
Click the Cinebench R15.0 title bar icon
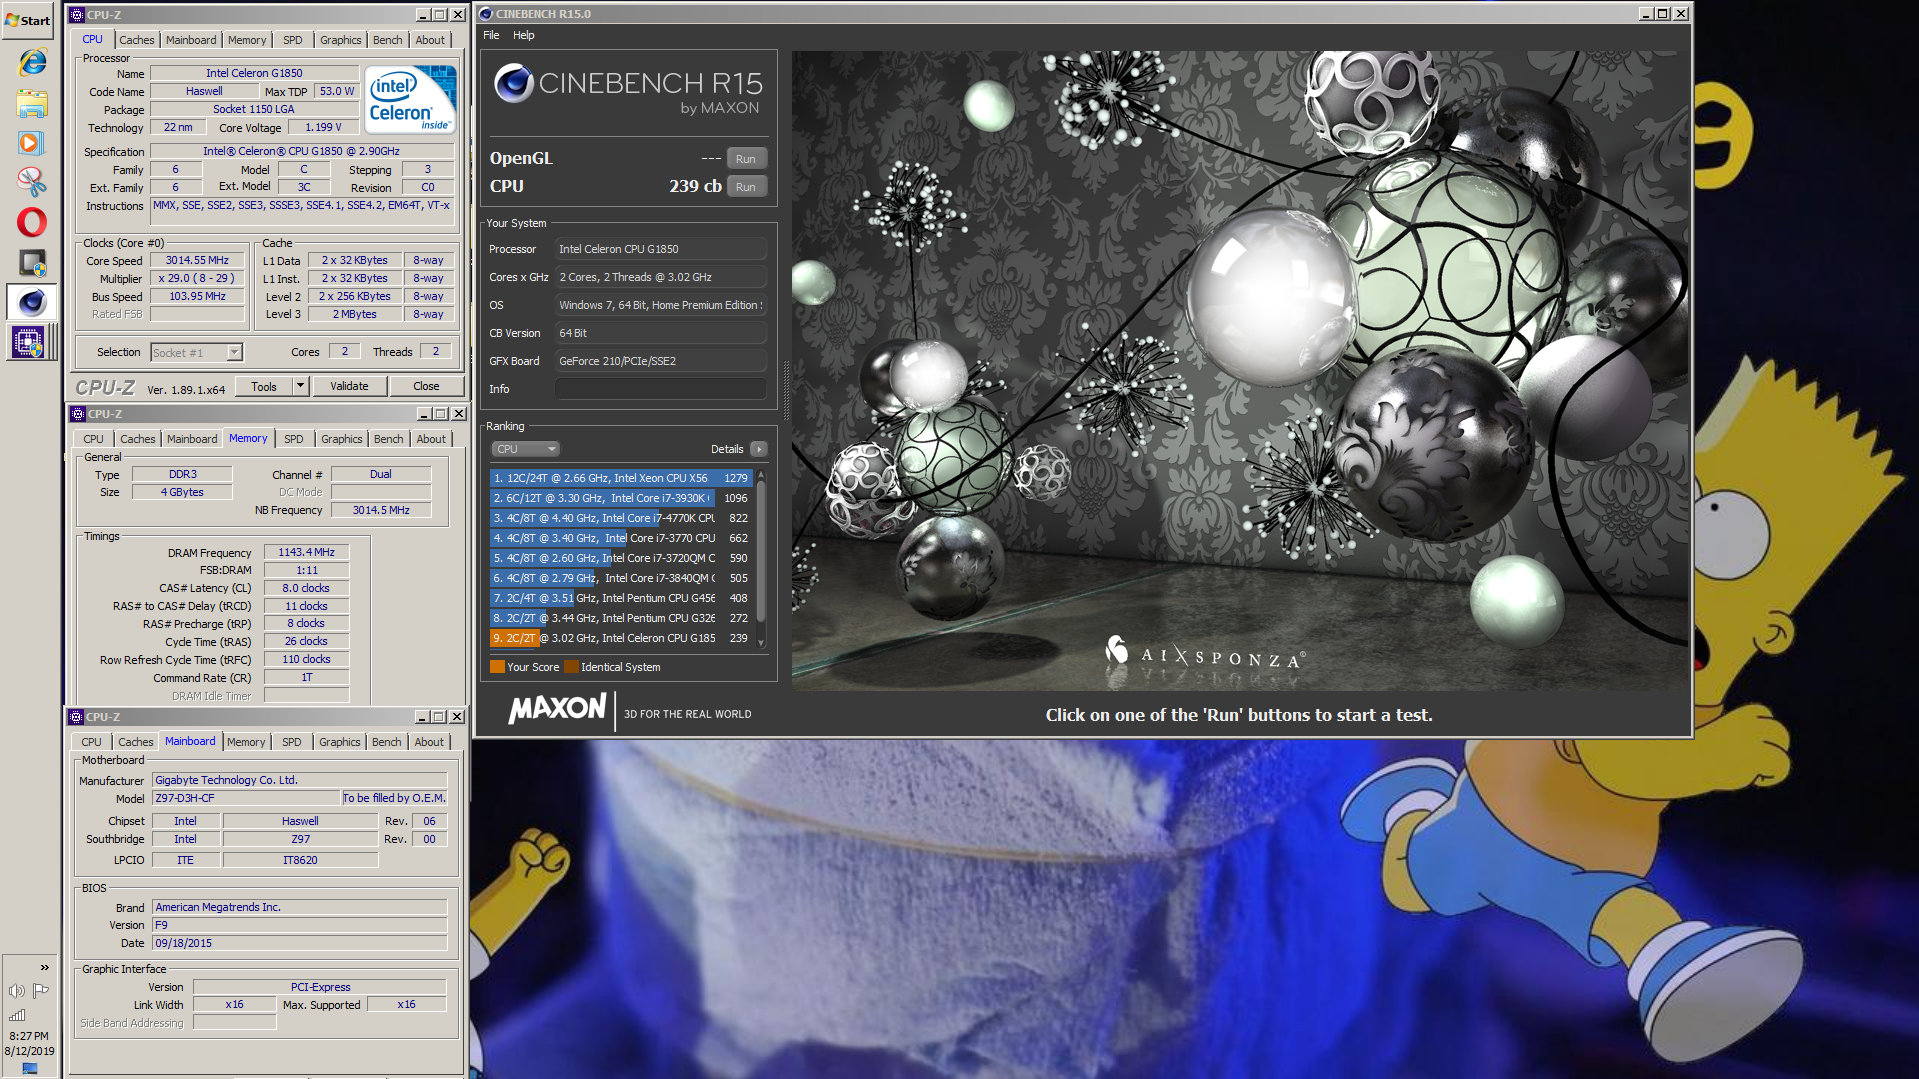point(485,14)
